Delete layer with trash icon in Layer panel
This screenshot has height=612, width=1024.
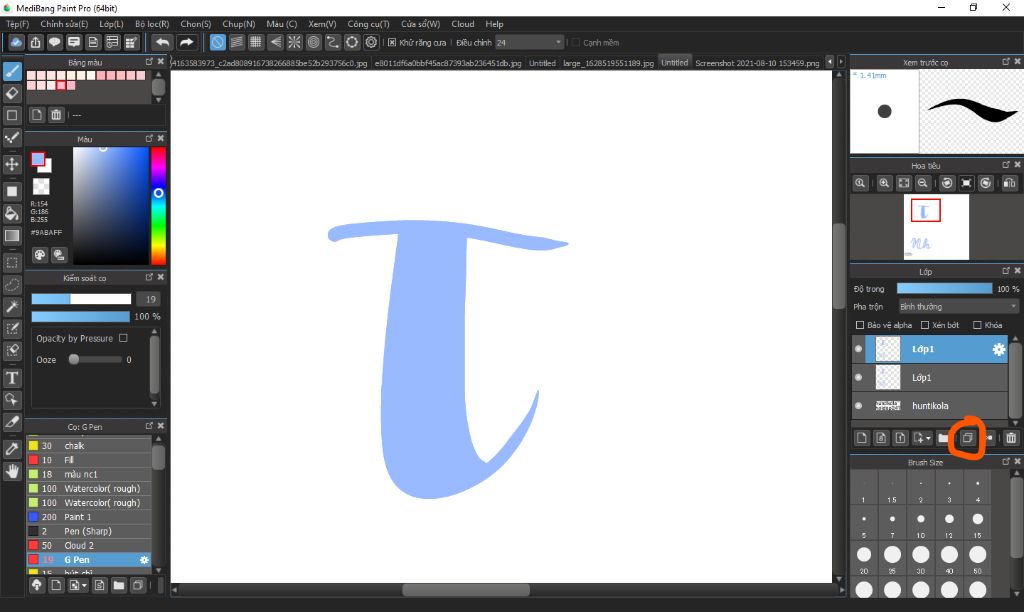[x=1011, y=438]
